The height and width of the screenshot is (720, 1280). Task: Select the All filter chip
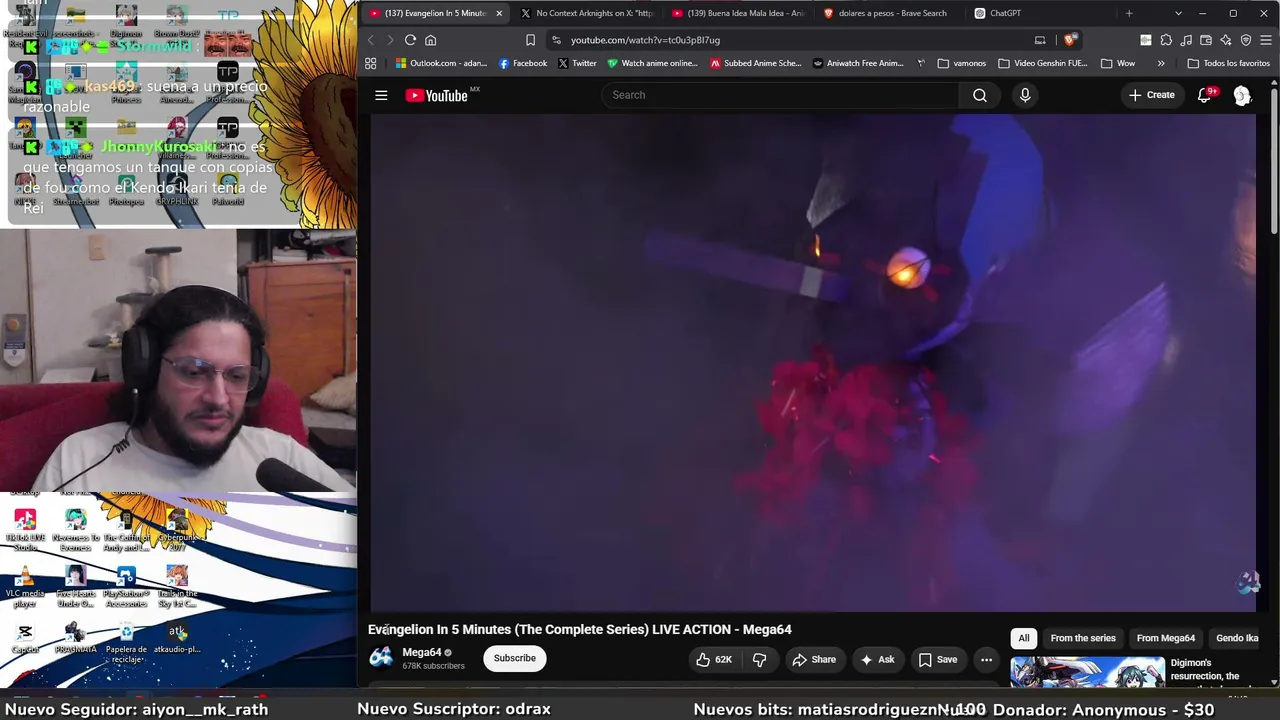coord(1024,638)
